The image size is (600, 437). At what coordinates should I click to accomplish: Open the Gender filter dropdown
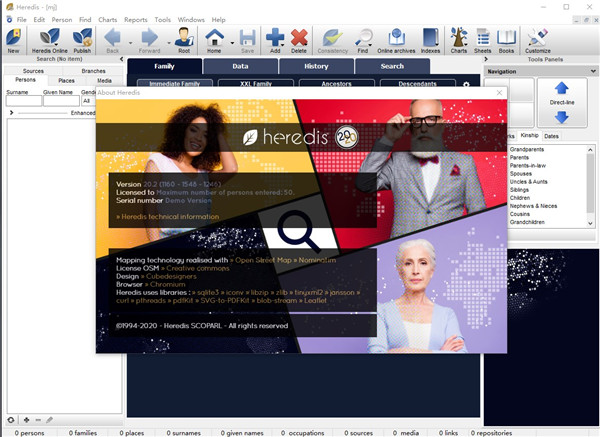pyautogui.click(x=87, y=100)
